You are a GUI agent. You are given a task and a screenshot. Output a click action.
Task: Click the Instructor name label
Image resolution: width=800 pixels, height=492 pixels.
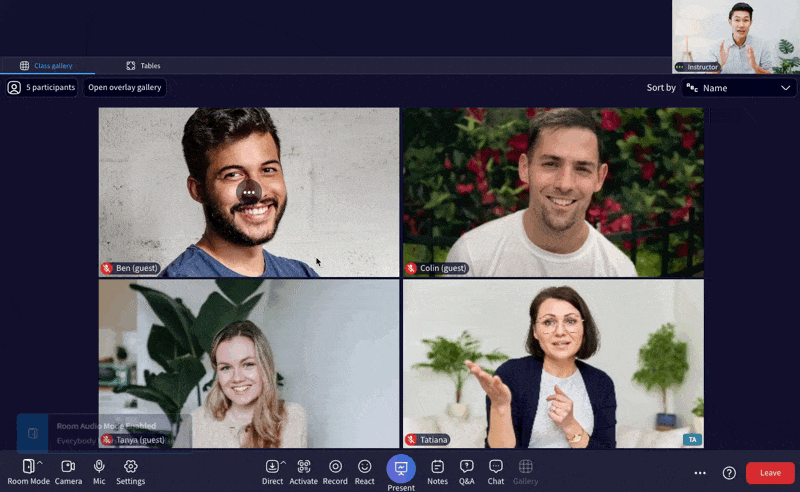click(x=702, y=67)
